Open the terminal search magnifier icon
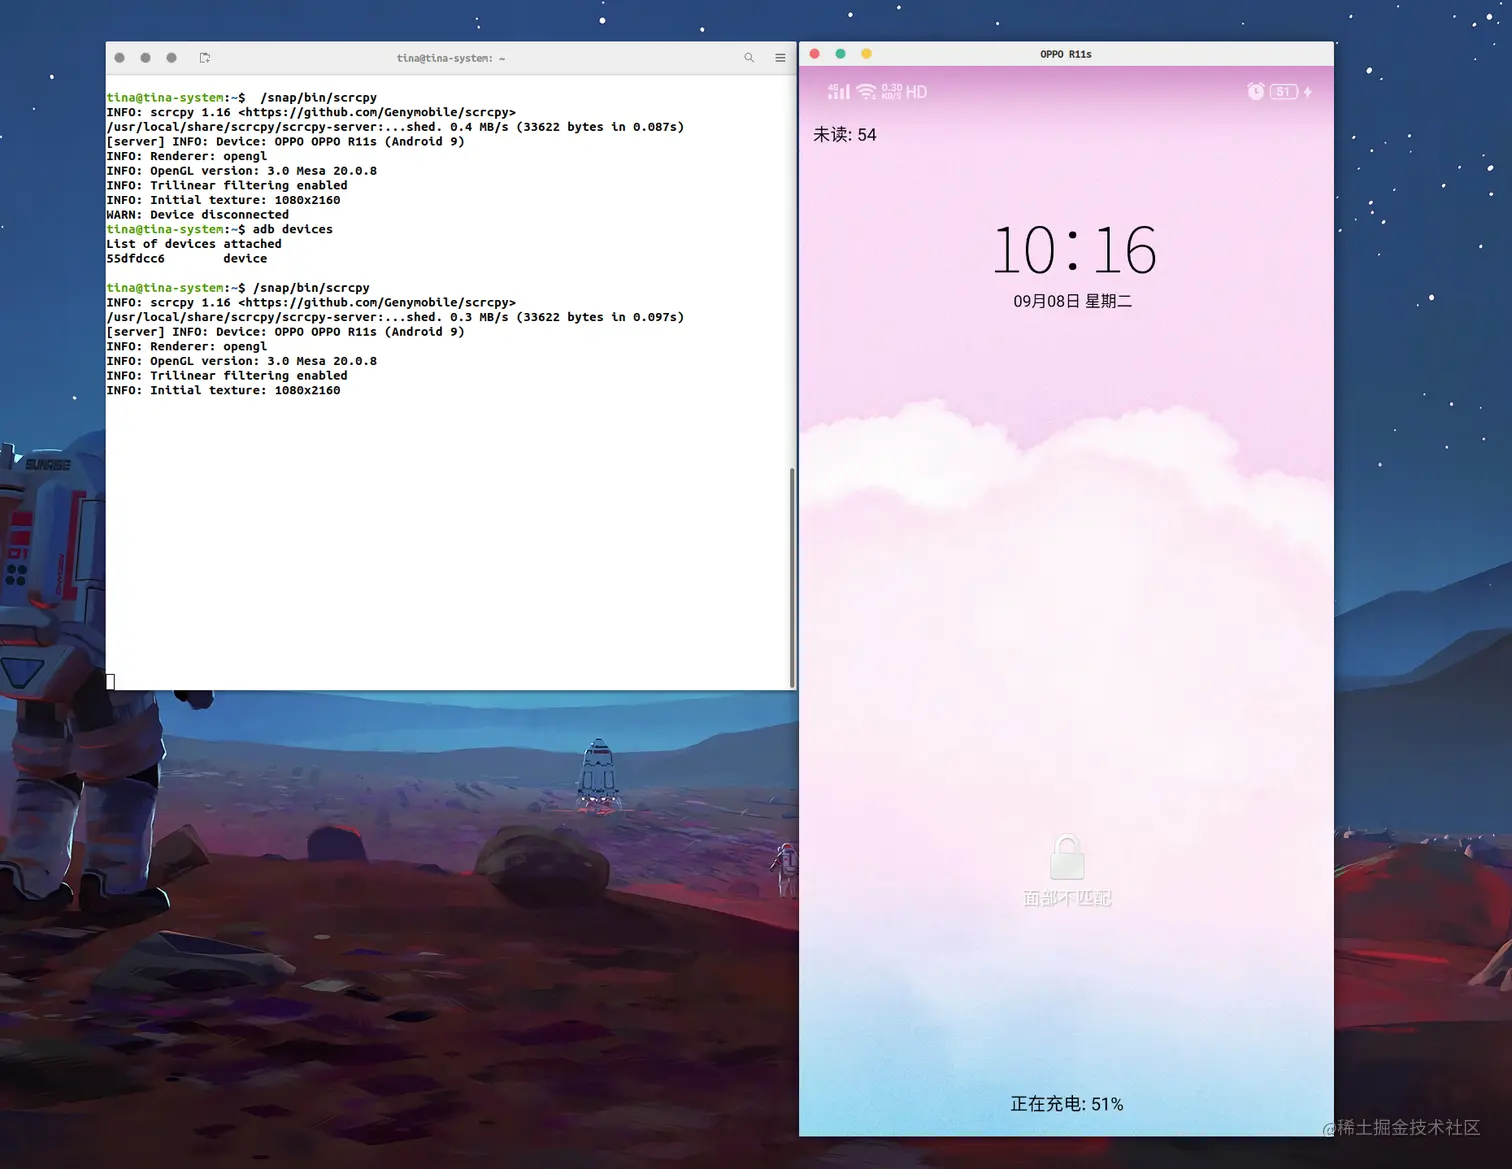 point(749,58)
